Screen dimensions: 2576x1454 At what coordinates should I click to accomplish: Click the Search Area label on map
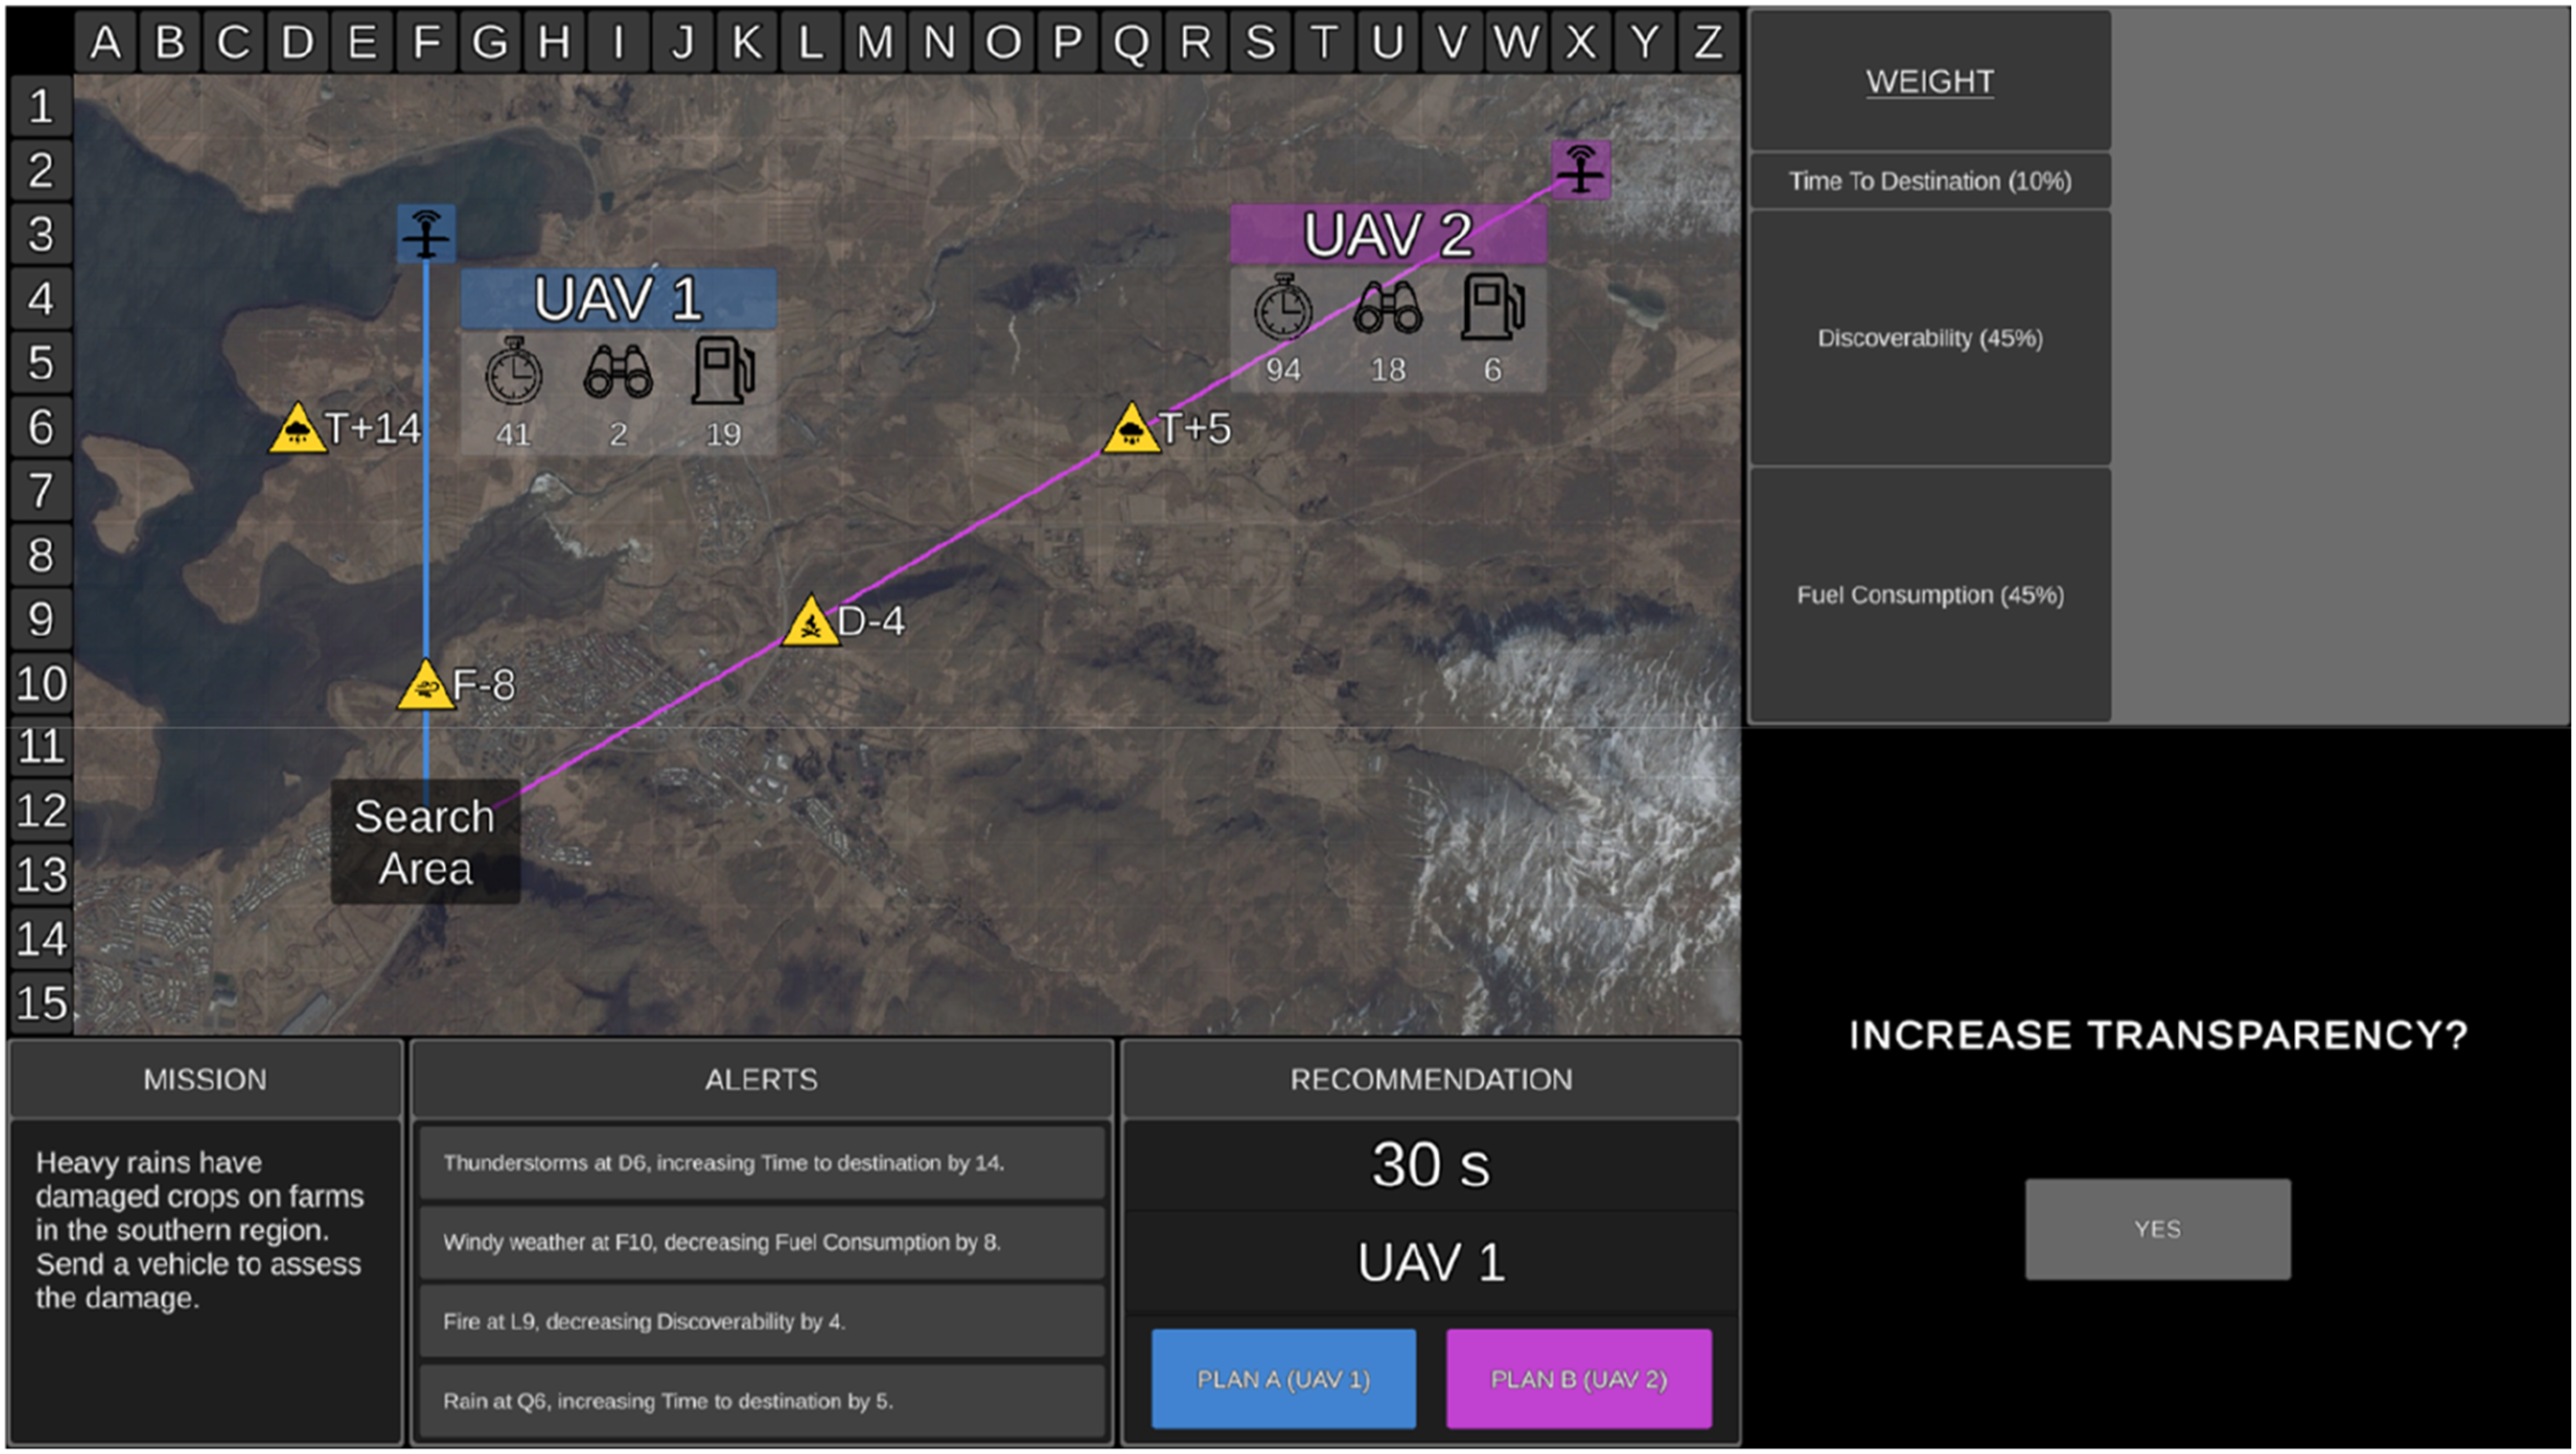(x=425, y=842)
